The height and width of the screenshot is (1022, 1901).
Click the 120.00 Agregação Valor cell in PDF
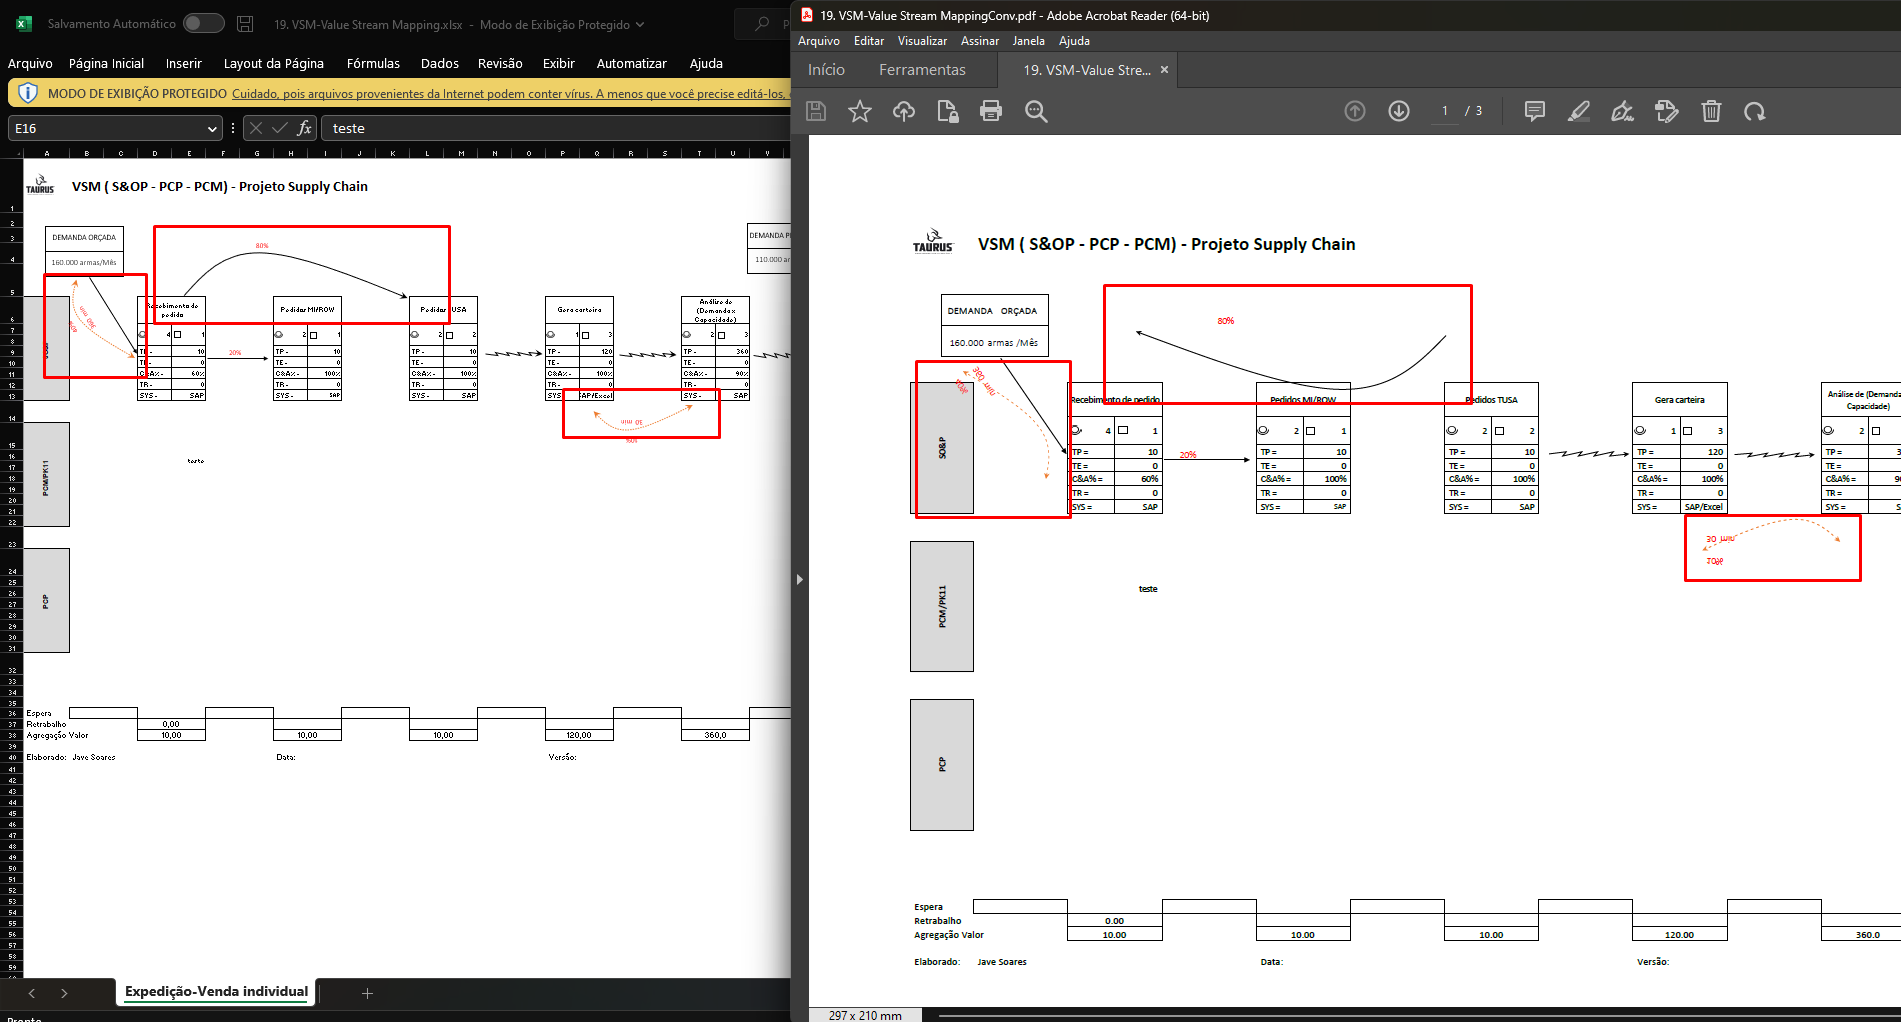[x=1679, y=935]
